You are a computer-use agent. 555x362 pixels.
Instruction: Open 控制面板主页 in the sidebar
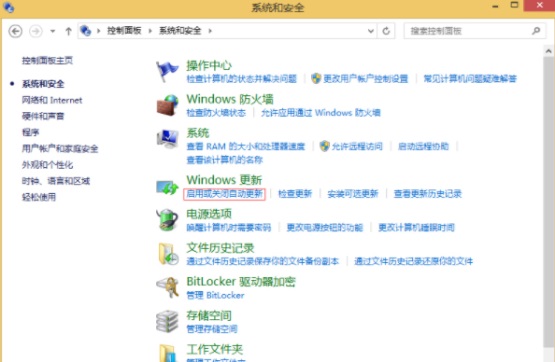point(47,61)
